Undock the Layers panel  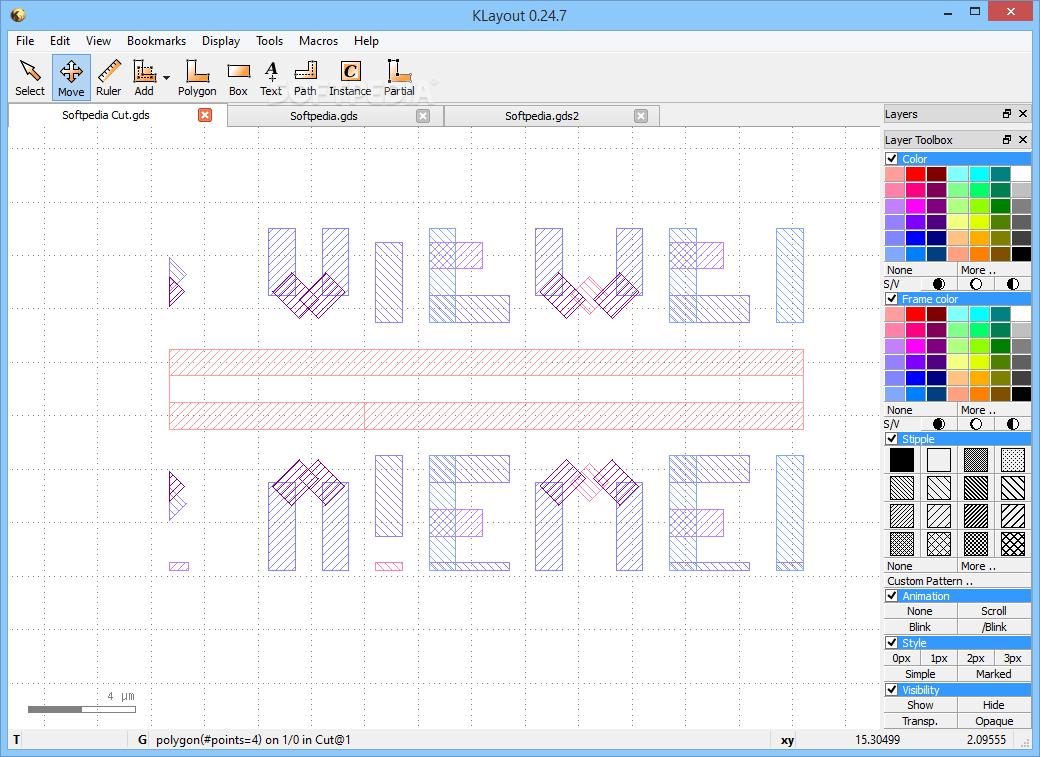(x=1007, y=114)
